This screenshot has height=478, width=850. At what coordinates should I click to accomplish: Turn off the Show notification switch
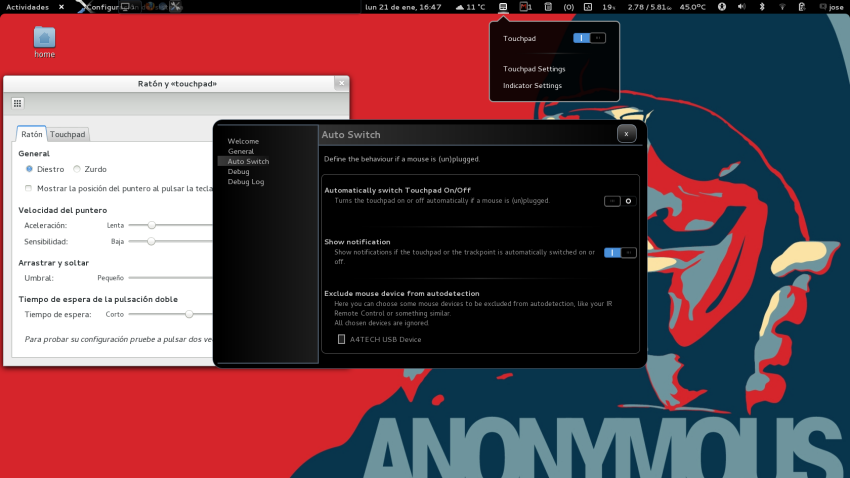point(620,253)
